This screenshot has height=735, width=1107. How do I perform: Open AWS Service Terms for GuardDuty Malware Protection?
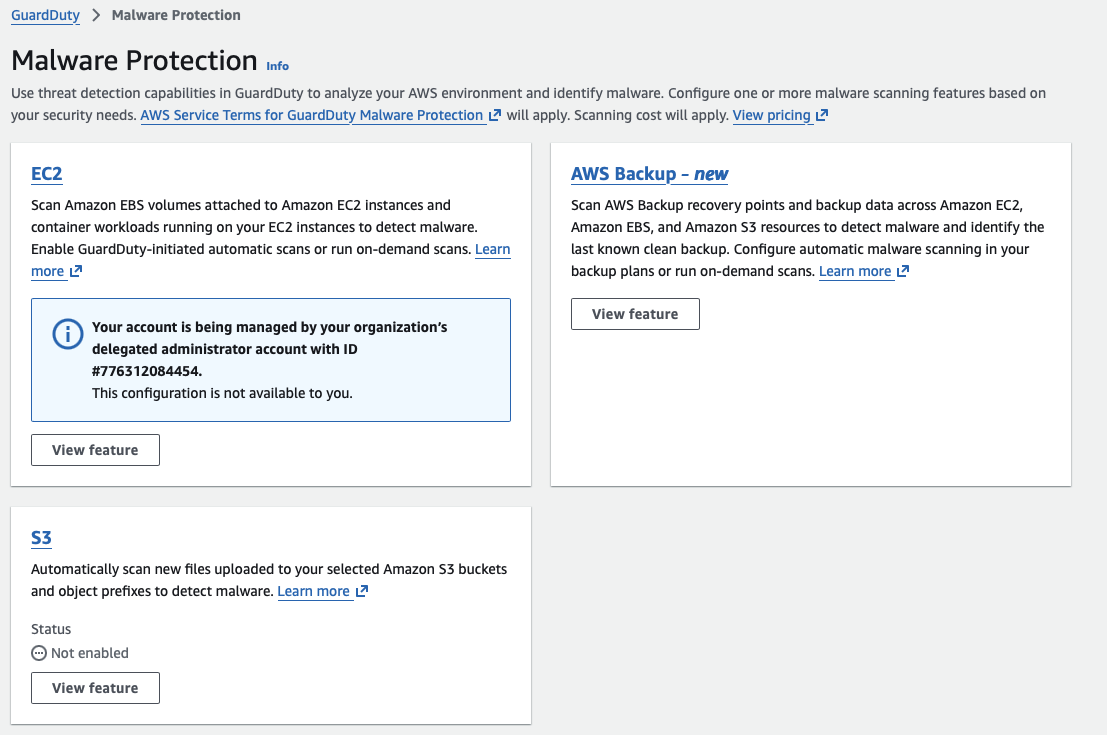pyautogui.click(x=311, y=116)
